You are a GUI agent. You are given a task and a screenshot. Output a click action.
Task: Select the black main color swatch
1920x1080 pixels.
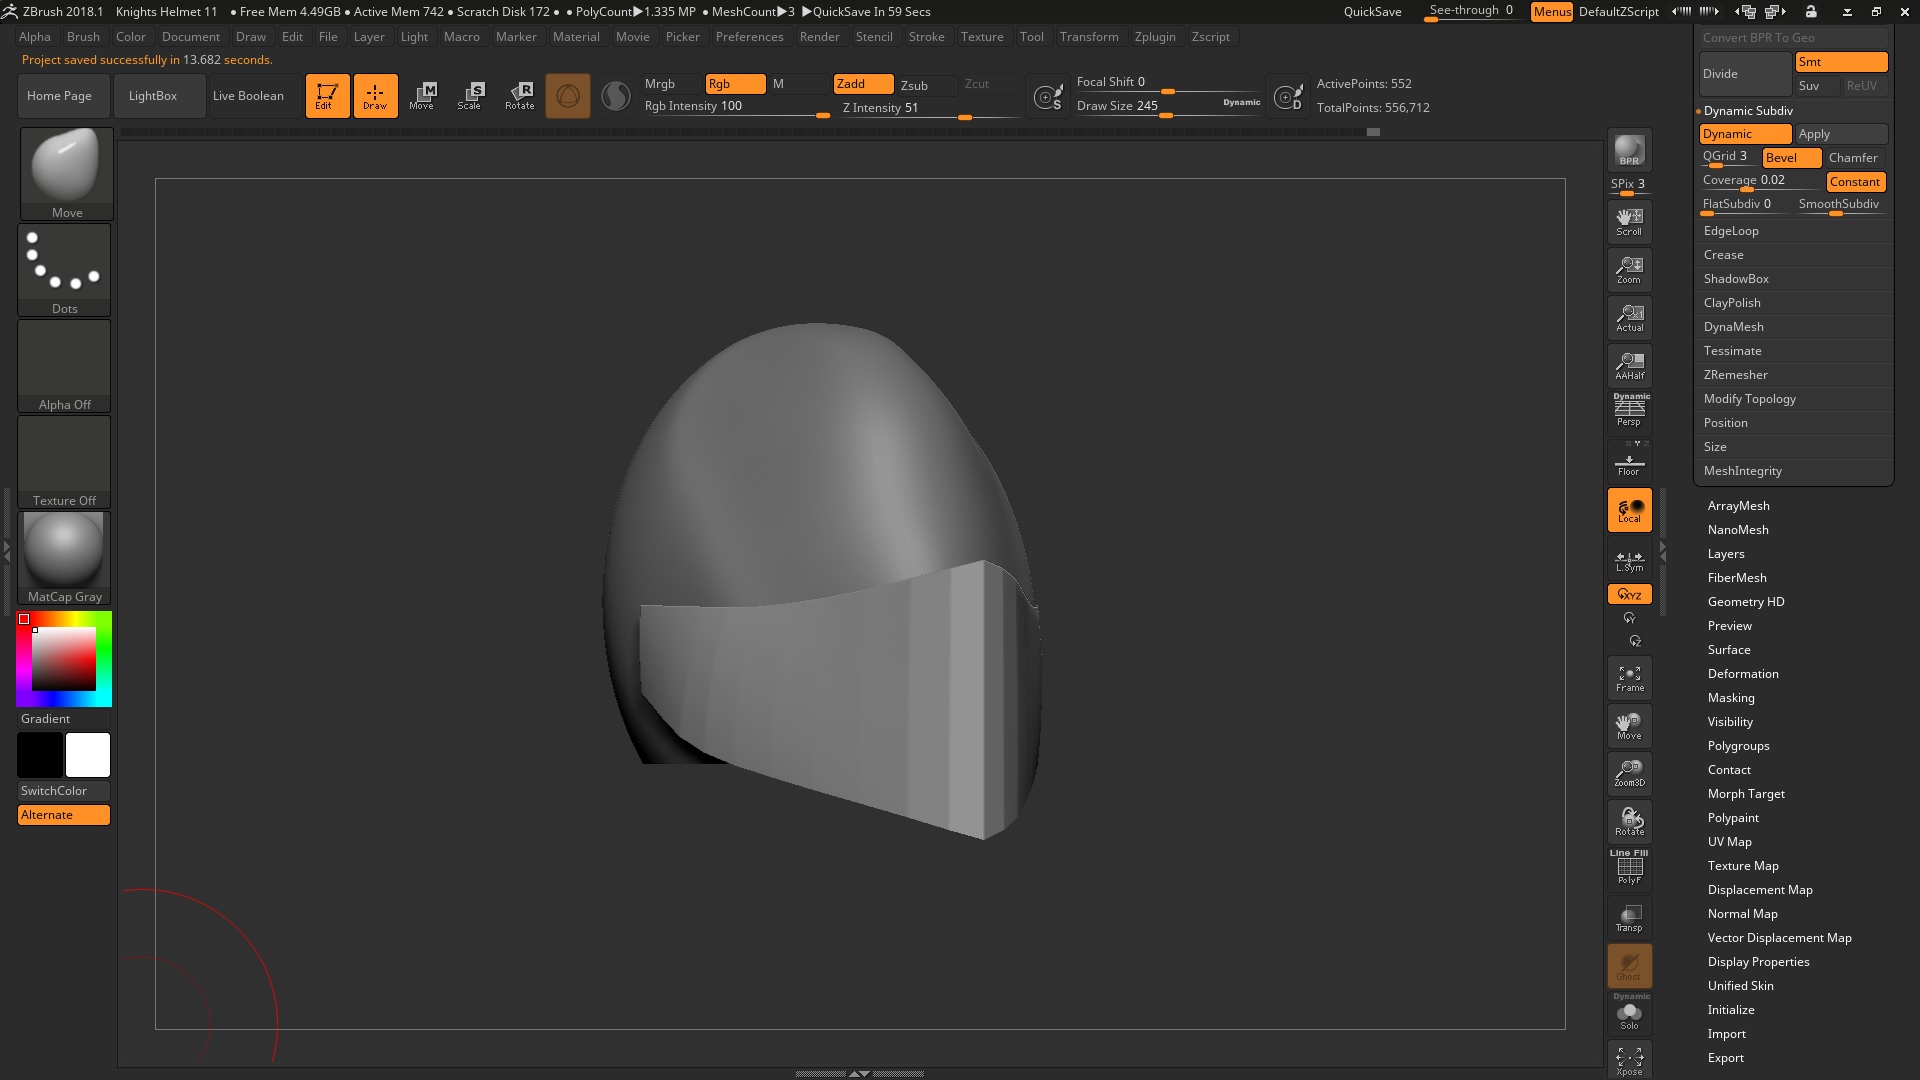[x=40, y=755]
